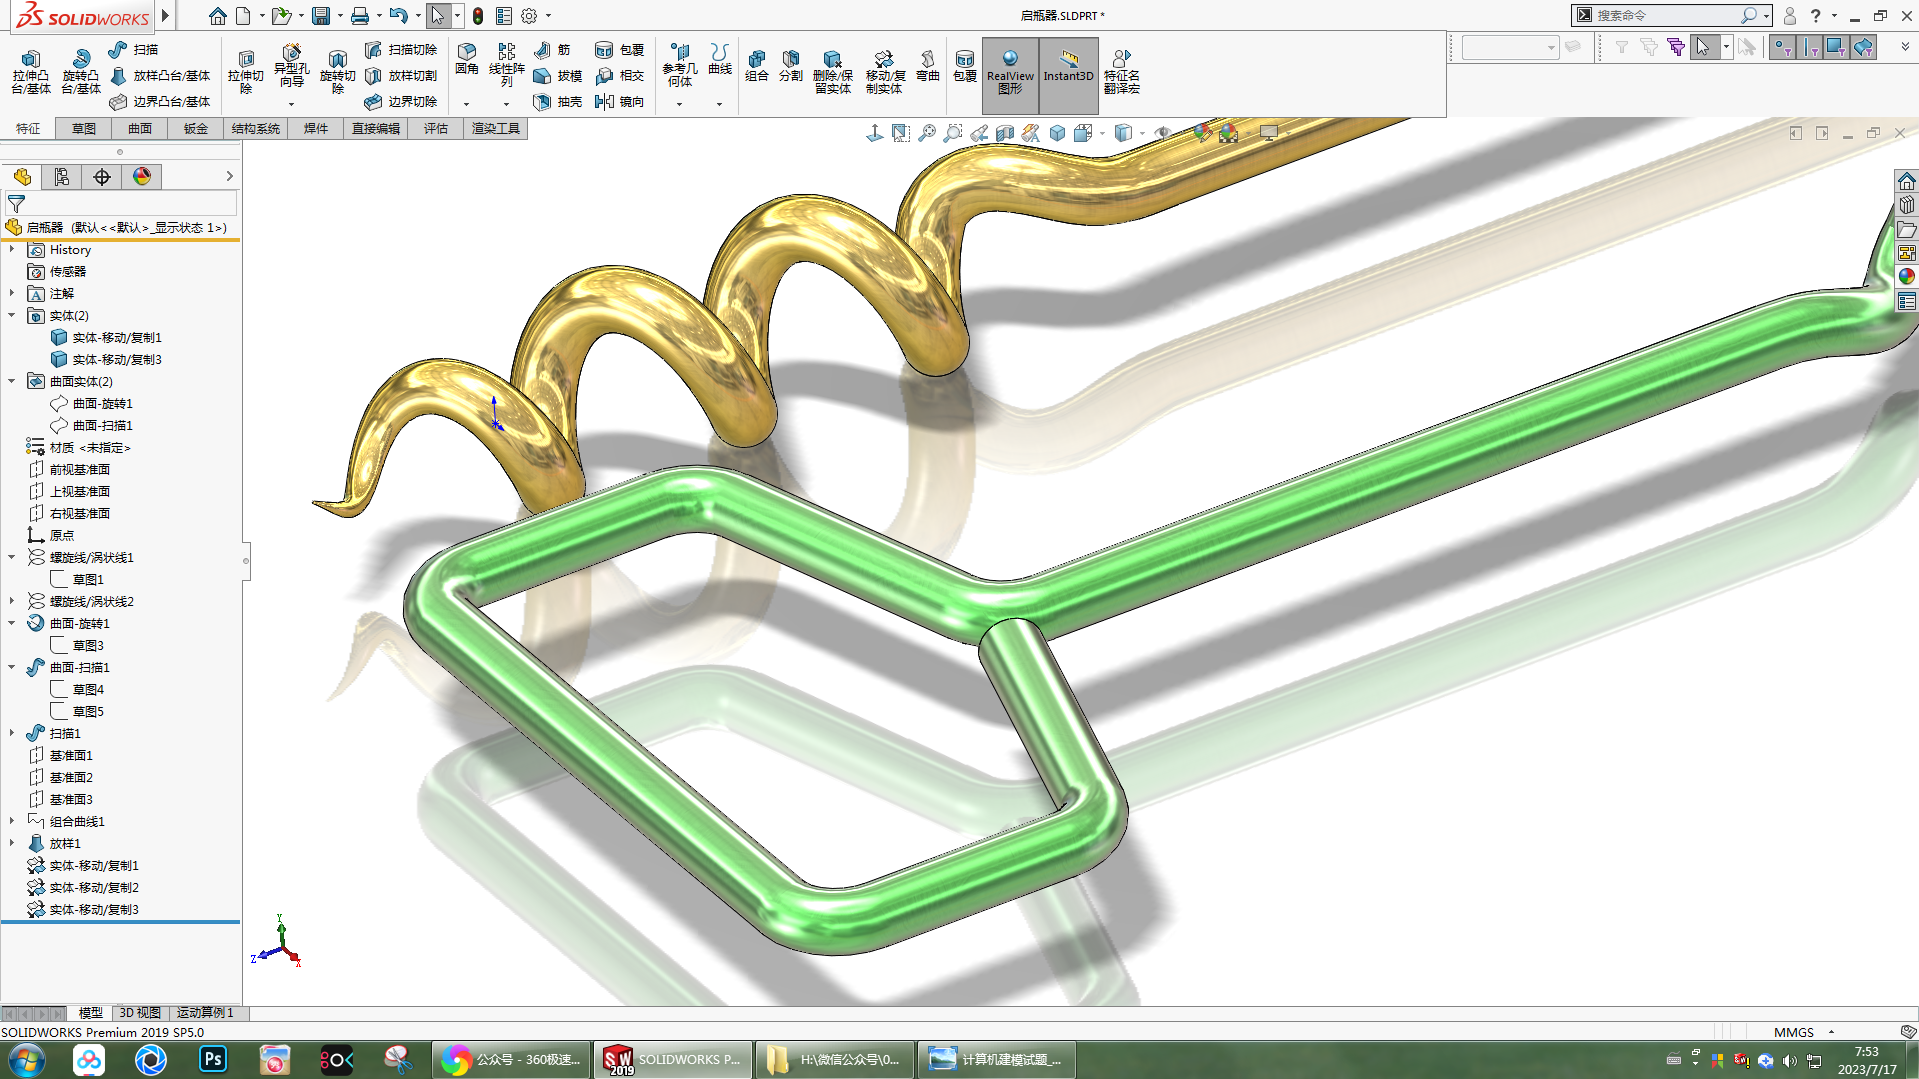The width and height of the screenshot is (1919, 1079).
Task: Switch to the 焊件 weldments tab
Action: point(316,129)
